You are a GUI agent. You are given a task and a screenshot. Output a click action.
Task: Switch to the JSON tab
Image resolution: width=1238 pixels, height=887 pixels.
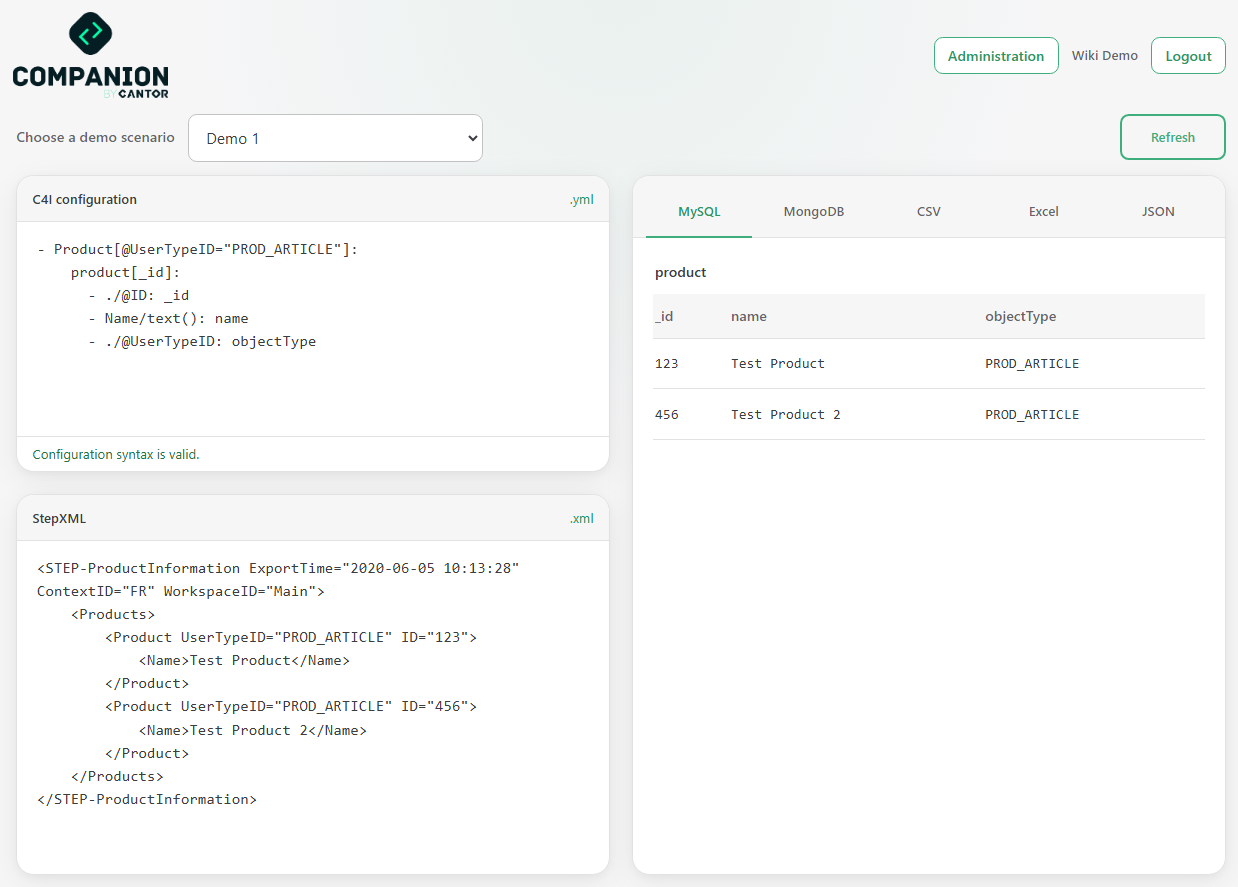click(1158, 211)
